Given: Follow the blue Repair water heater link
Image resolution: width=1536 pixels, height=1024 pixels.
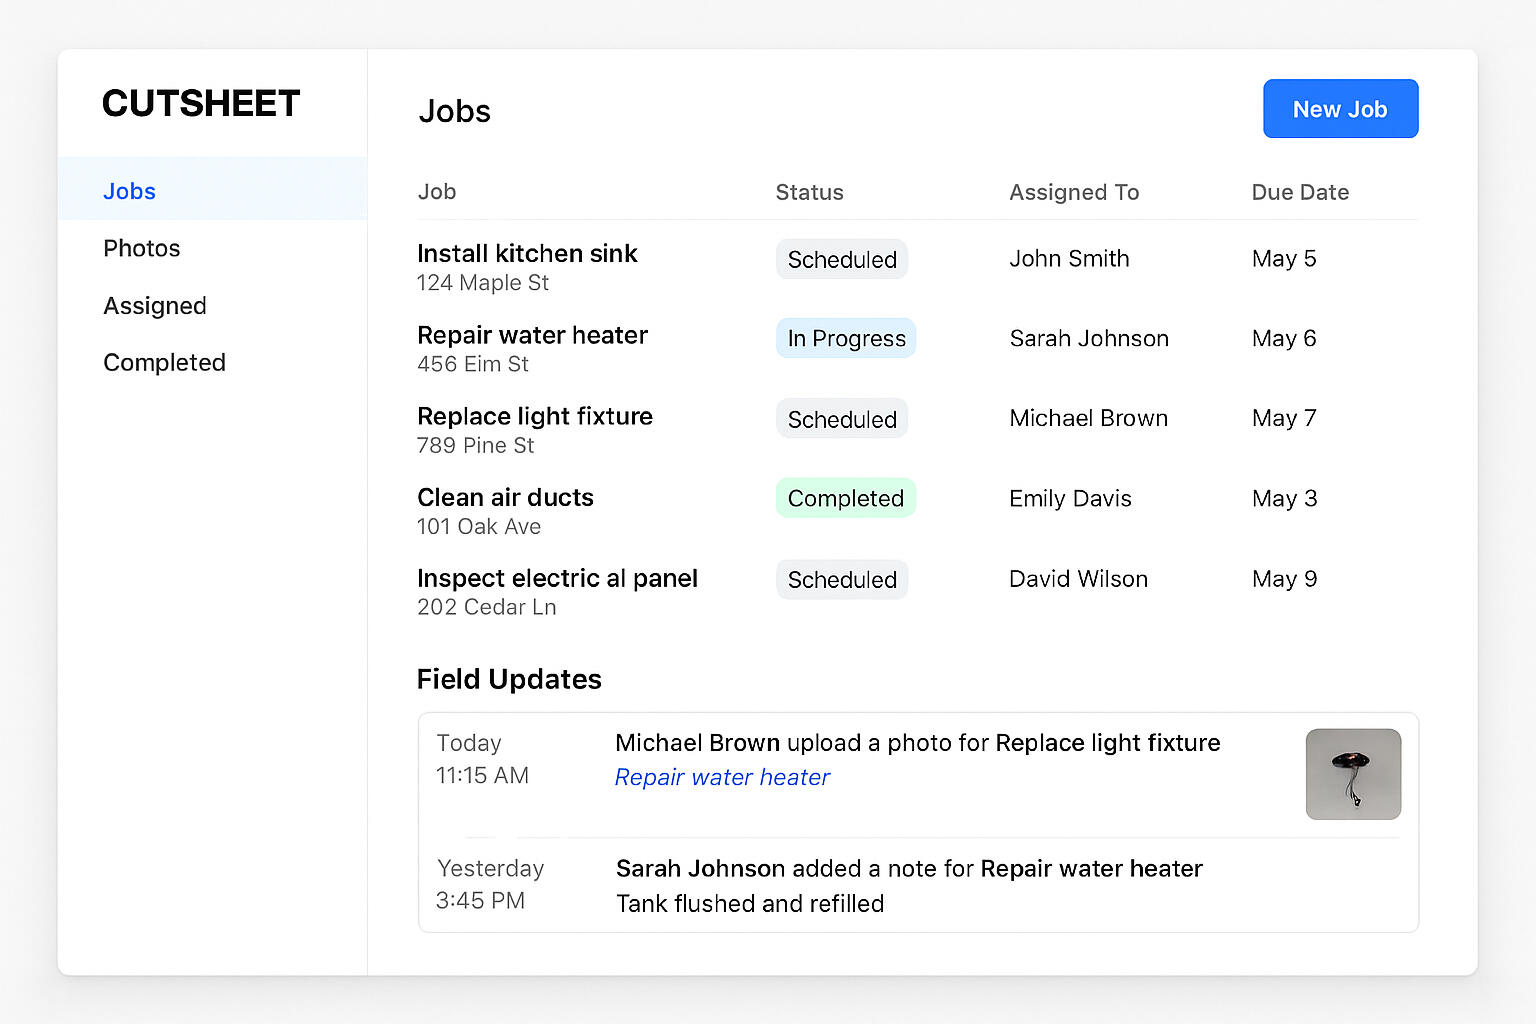Looking at the screenshot, I should pos(722,777).
